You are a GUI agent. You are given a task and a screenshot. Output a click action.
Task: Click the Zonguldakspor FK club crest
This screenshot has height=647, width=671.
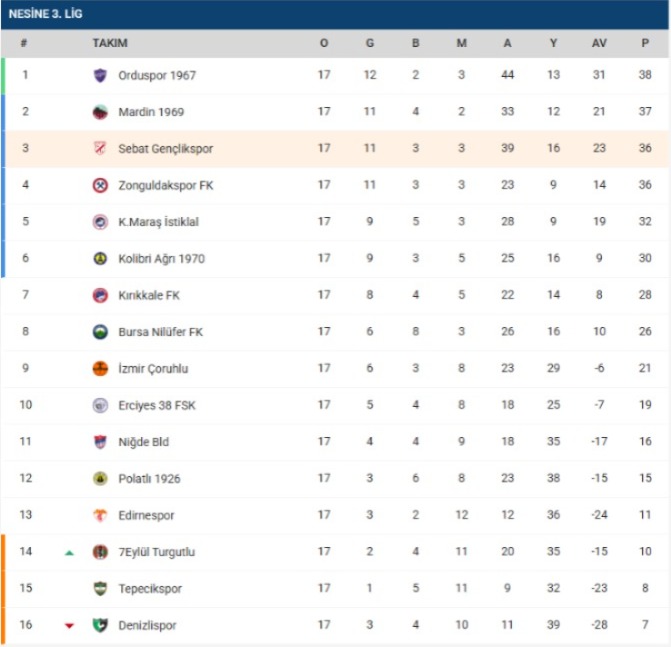pos(100,185)
